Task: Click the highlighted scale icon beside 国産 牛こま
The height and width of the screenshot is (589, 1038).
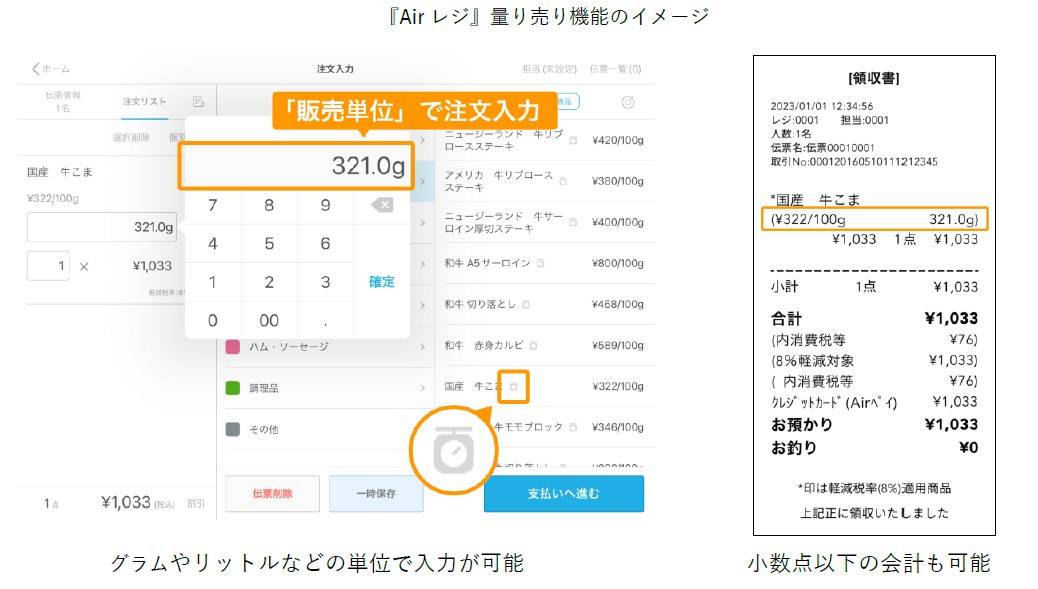Action: coord(515,386)
